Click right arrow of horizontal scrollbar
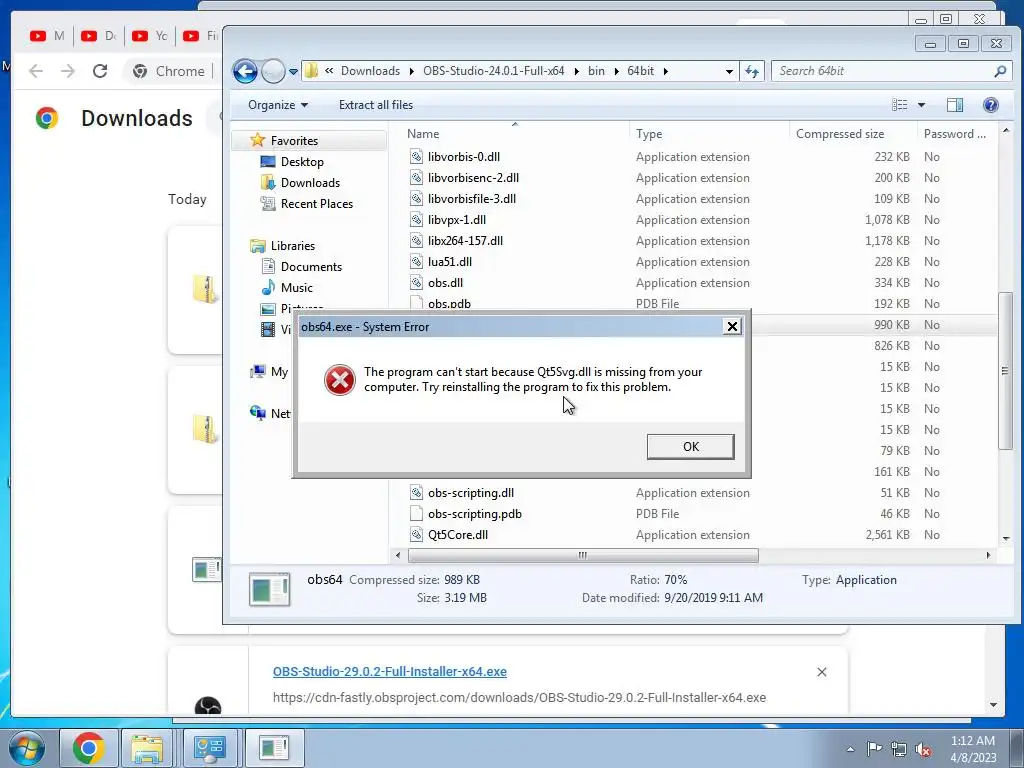The image size is (1024, 768). click(x=988, y=555)
